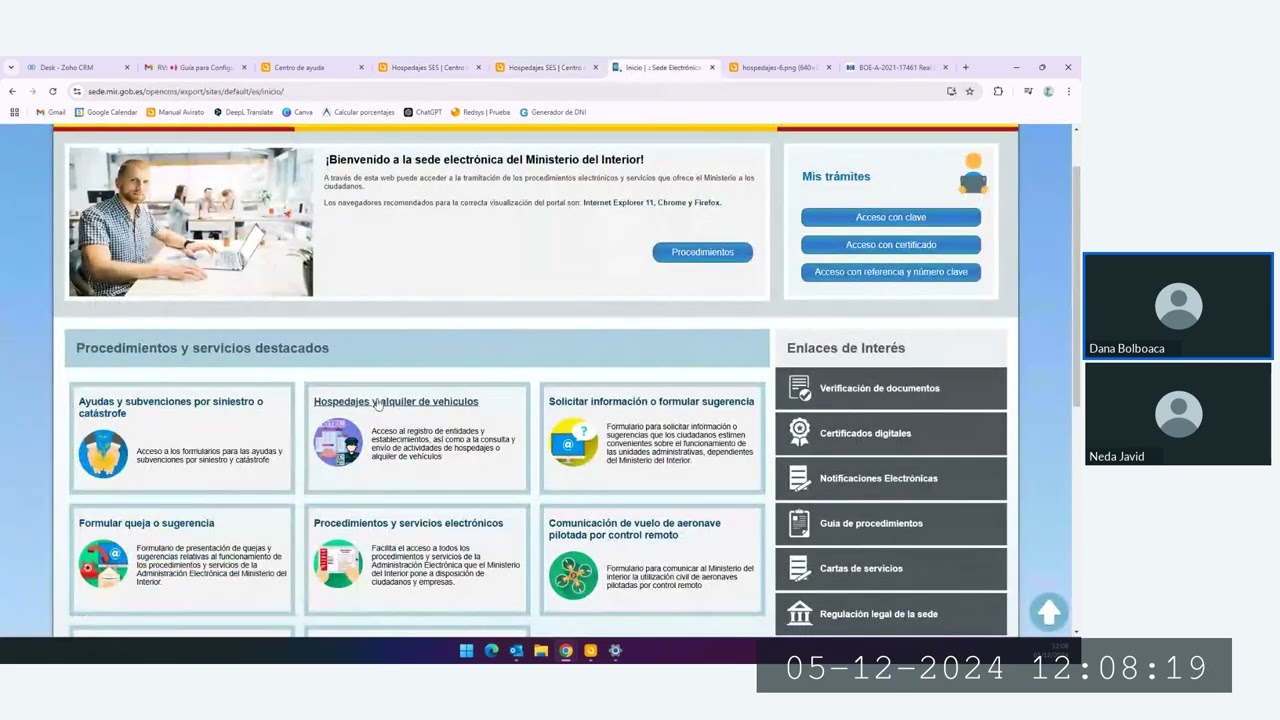The height and width of the screenshot is (720, 1280).
Task: Click the Enlaces de Interés heading
Action: click(x=846, y=348)
